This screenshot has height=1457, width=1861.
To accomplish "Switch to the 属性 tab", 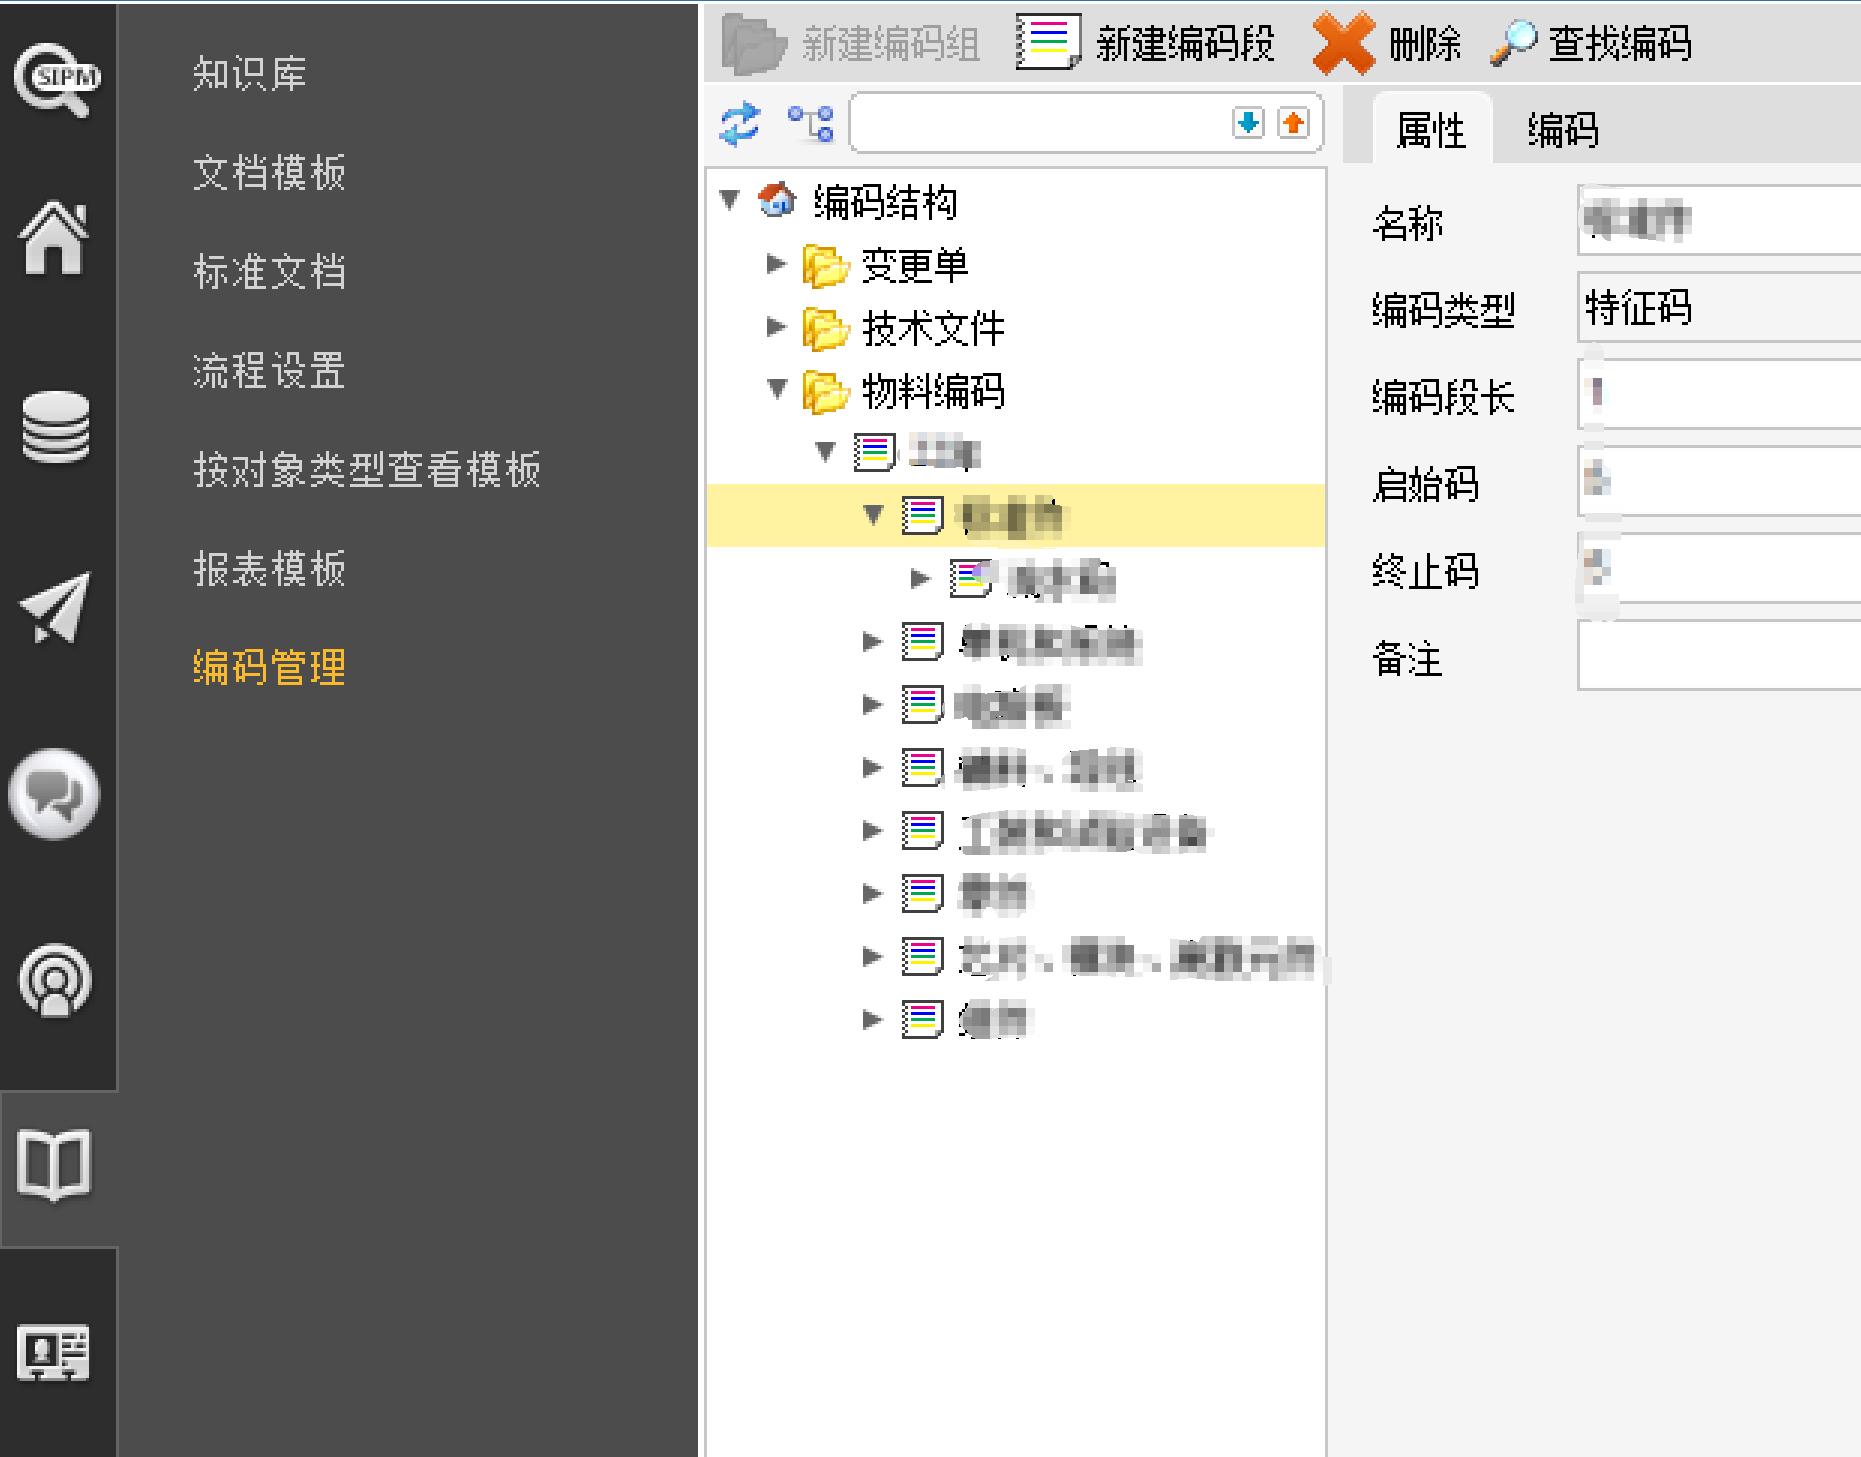I will 1431,130.
